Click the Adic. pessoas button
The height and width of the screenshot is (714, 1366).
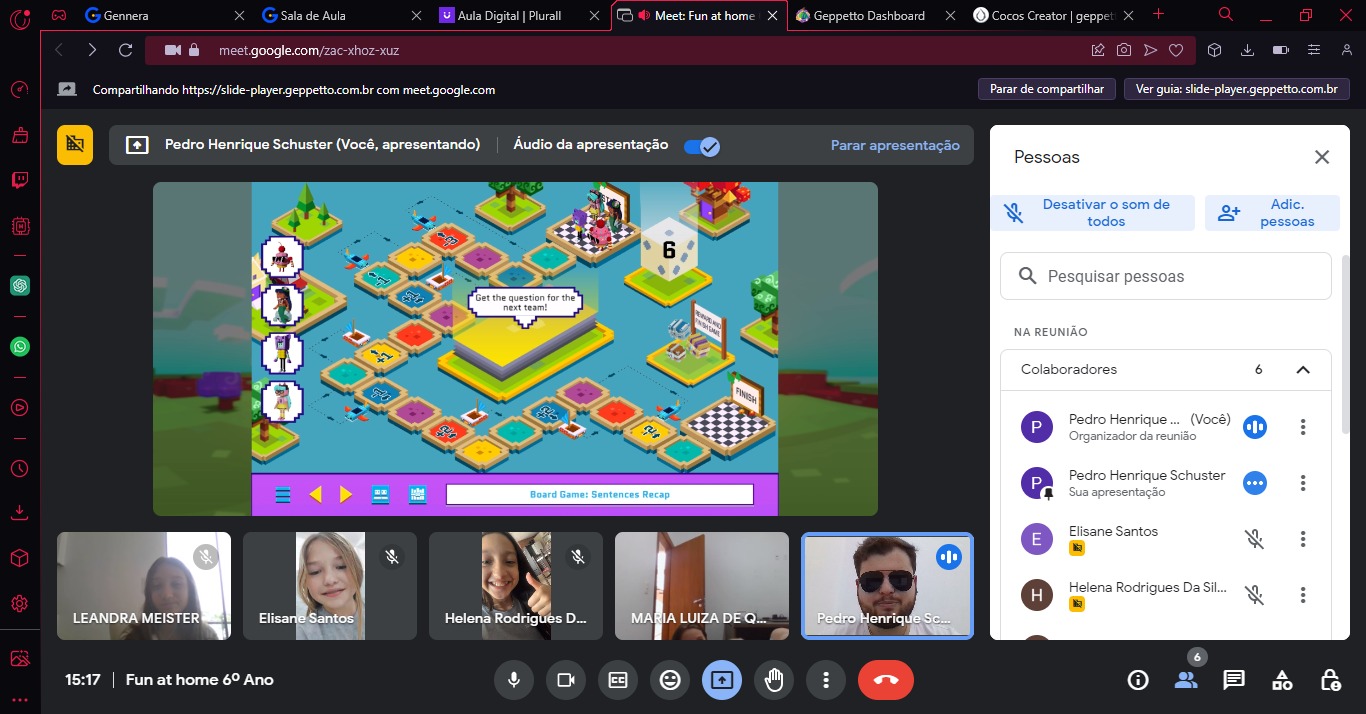[1272, 213]
